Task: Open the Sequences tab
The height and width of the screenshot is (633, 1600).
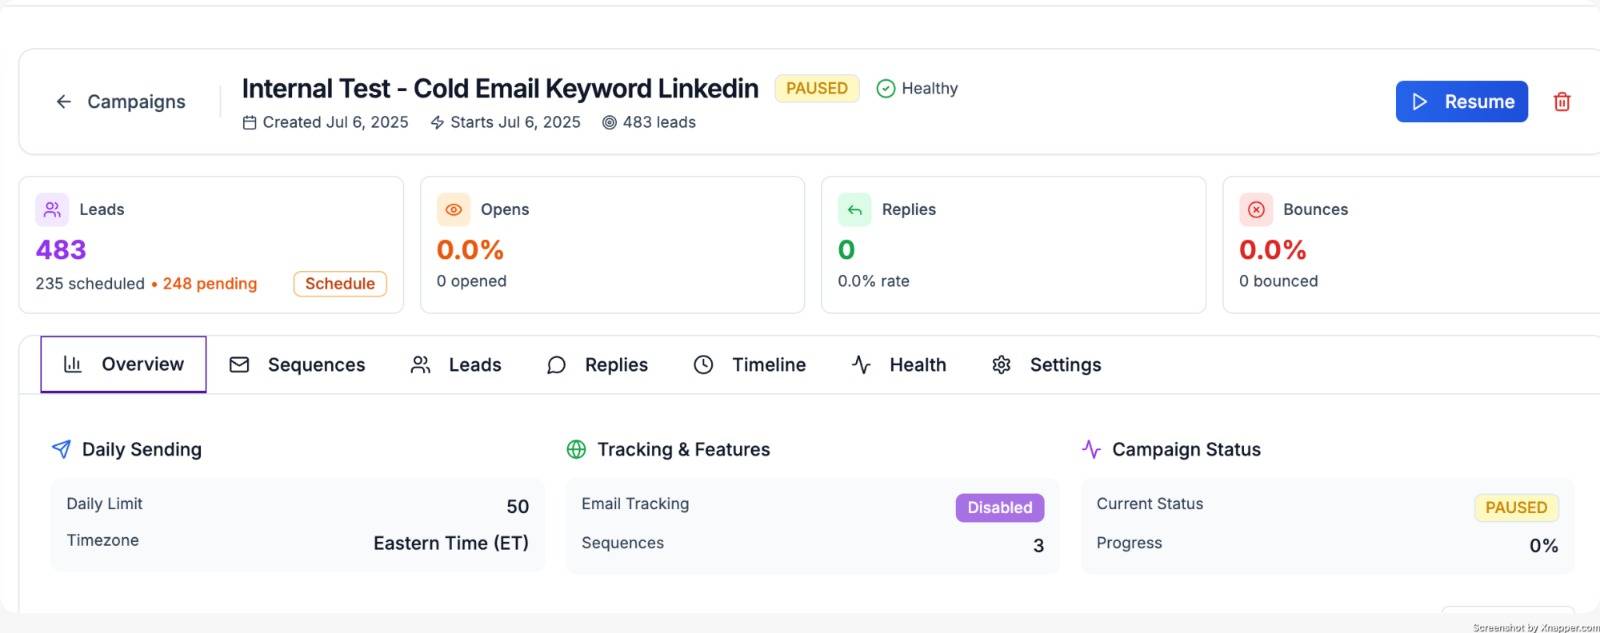Action: point(297,365)
